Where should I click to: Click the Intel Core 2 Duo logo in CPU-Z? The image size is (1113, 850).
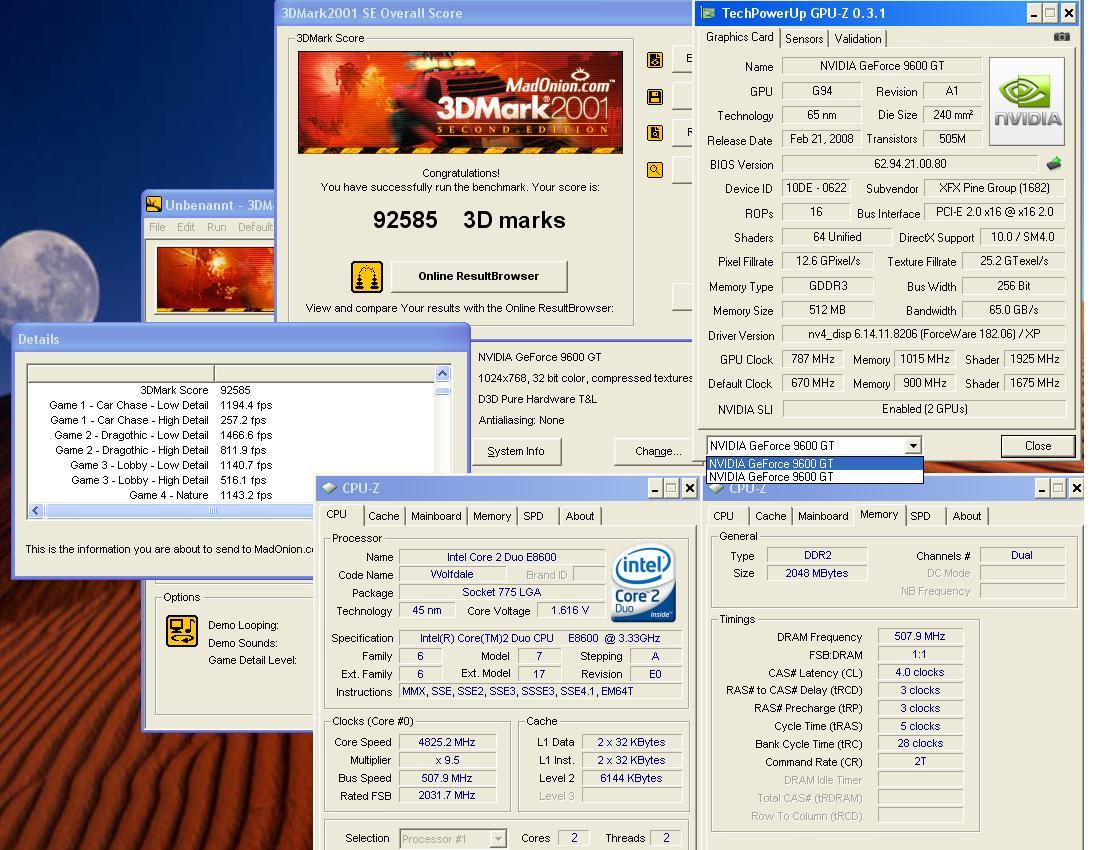[643, 583]
